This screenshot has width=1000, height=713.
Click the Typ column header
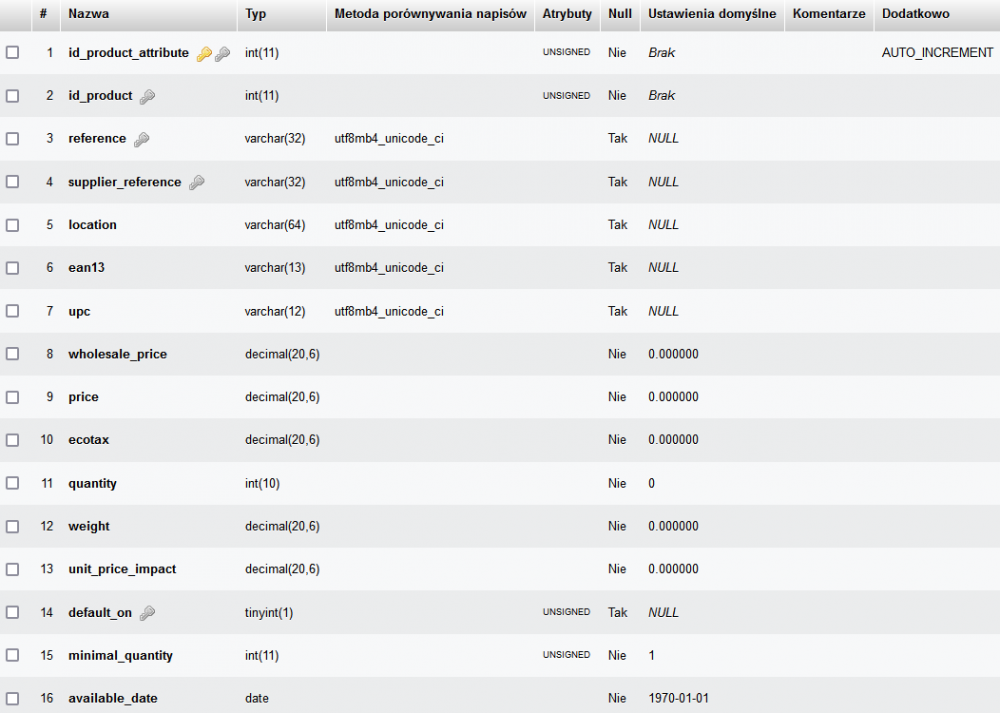point(256,14)
